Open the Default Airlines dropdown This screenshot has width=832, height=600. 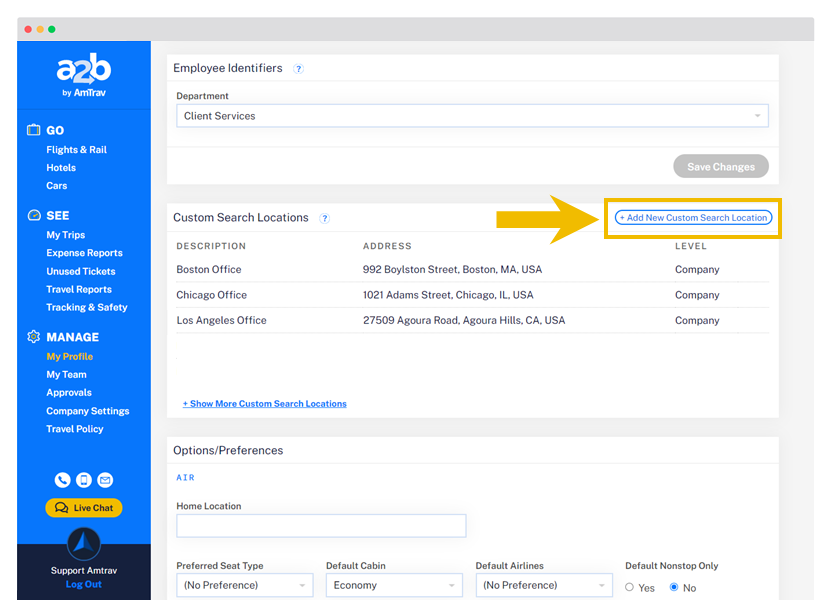pyautogui.click(x=543, y=585)
